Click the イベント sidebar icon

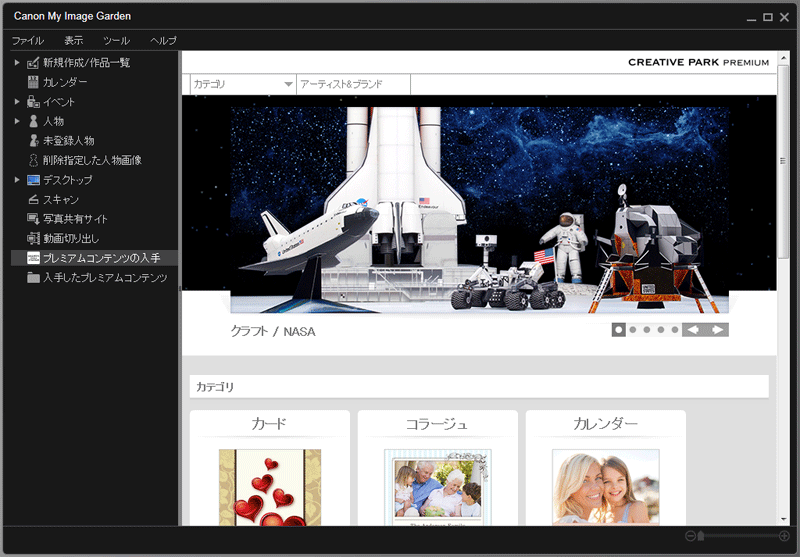click(x=33, y=102)
